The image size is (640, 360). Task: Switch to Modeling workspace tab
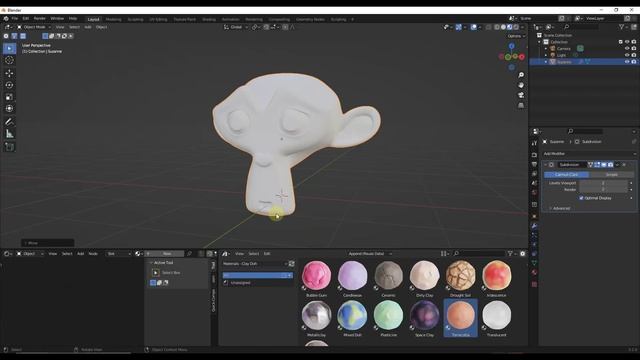[x=113, y=19]
